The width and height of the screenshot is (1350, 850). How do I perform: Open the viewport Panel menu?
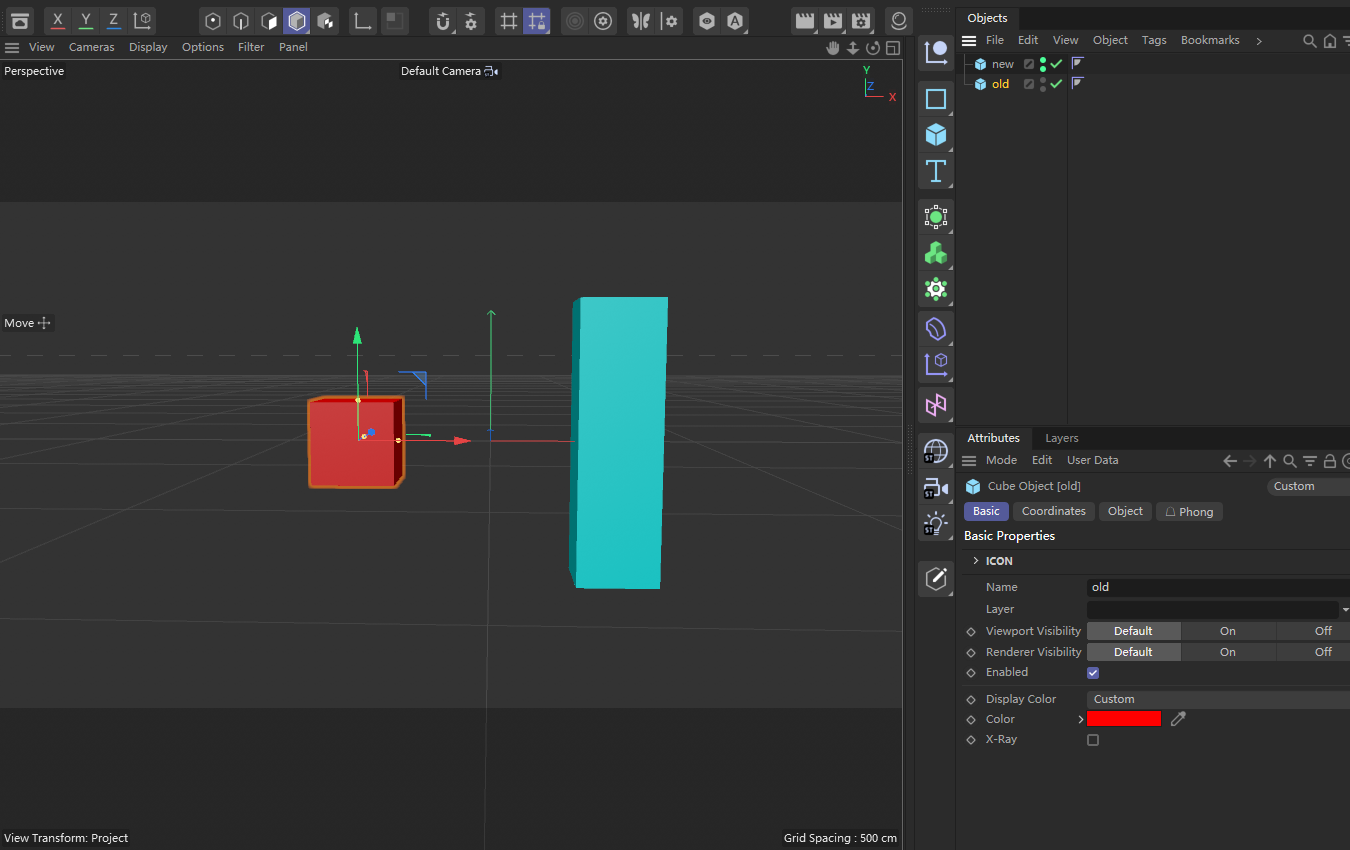(293, 47)
